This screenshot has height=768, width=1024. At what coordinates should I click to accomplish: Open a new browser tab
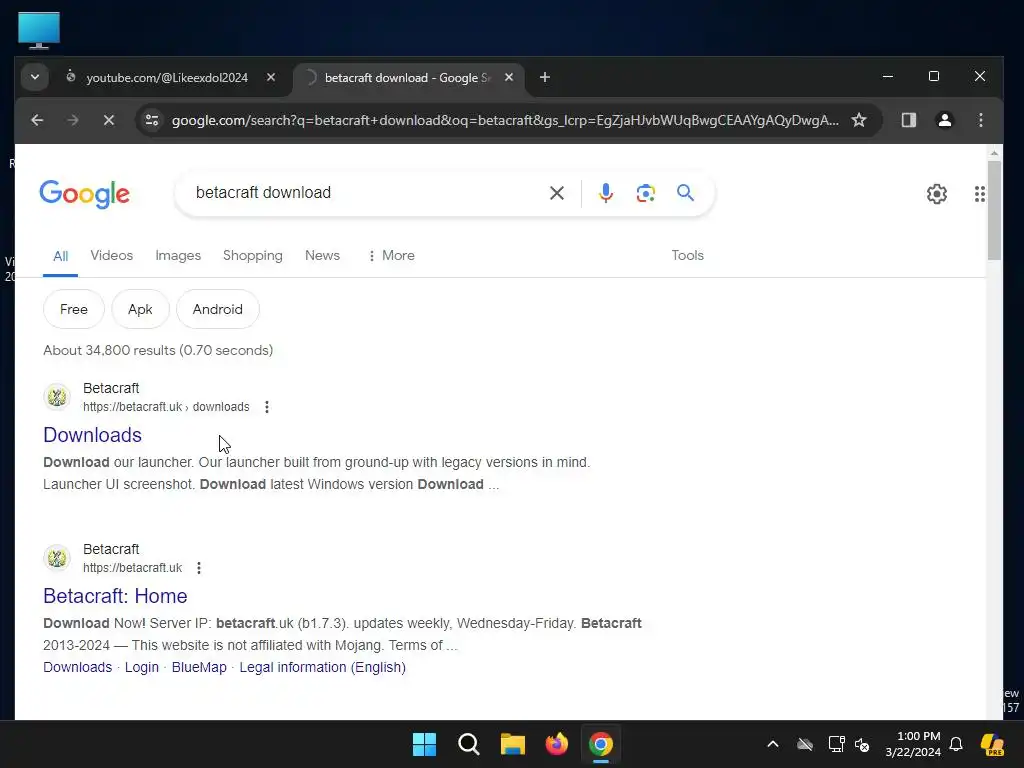[x=545, y=77]
